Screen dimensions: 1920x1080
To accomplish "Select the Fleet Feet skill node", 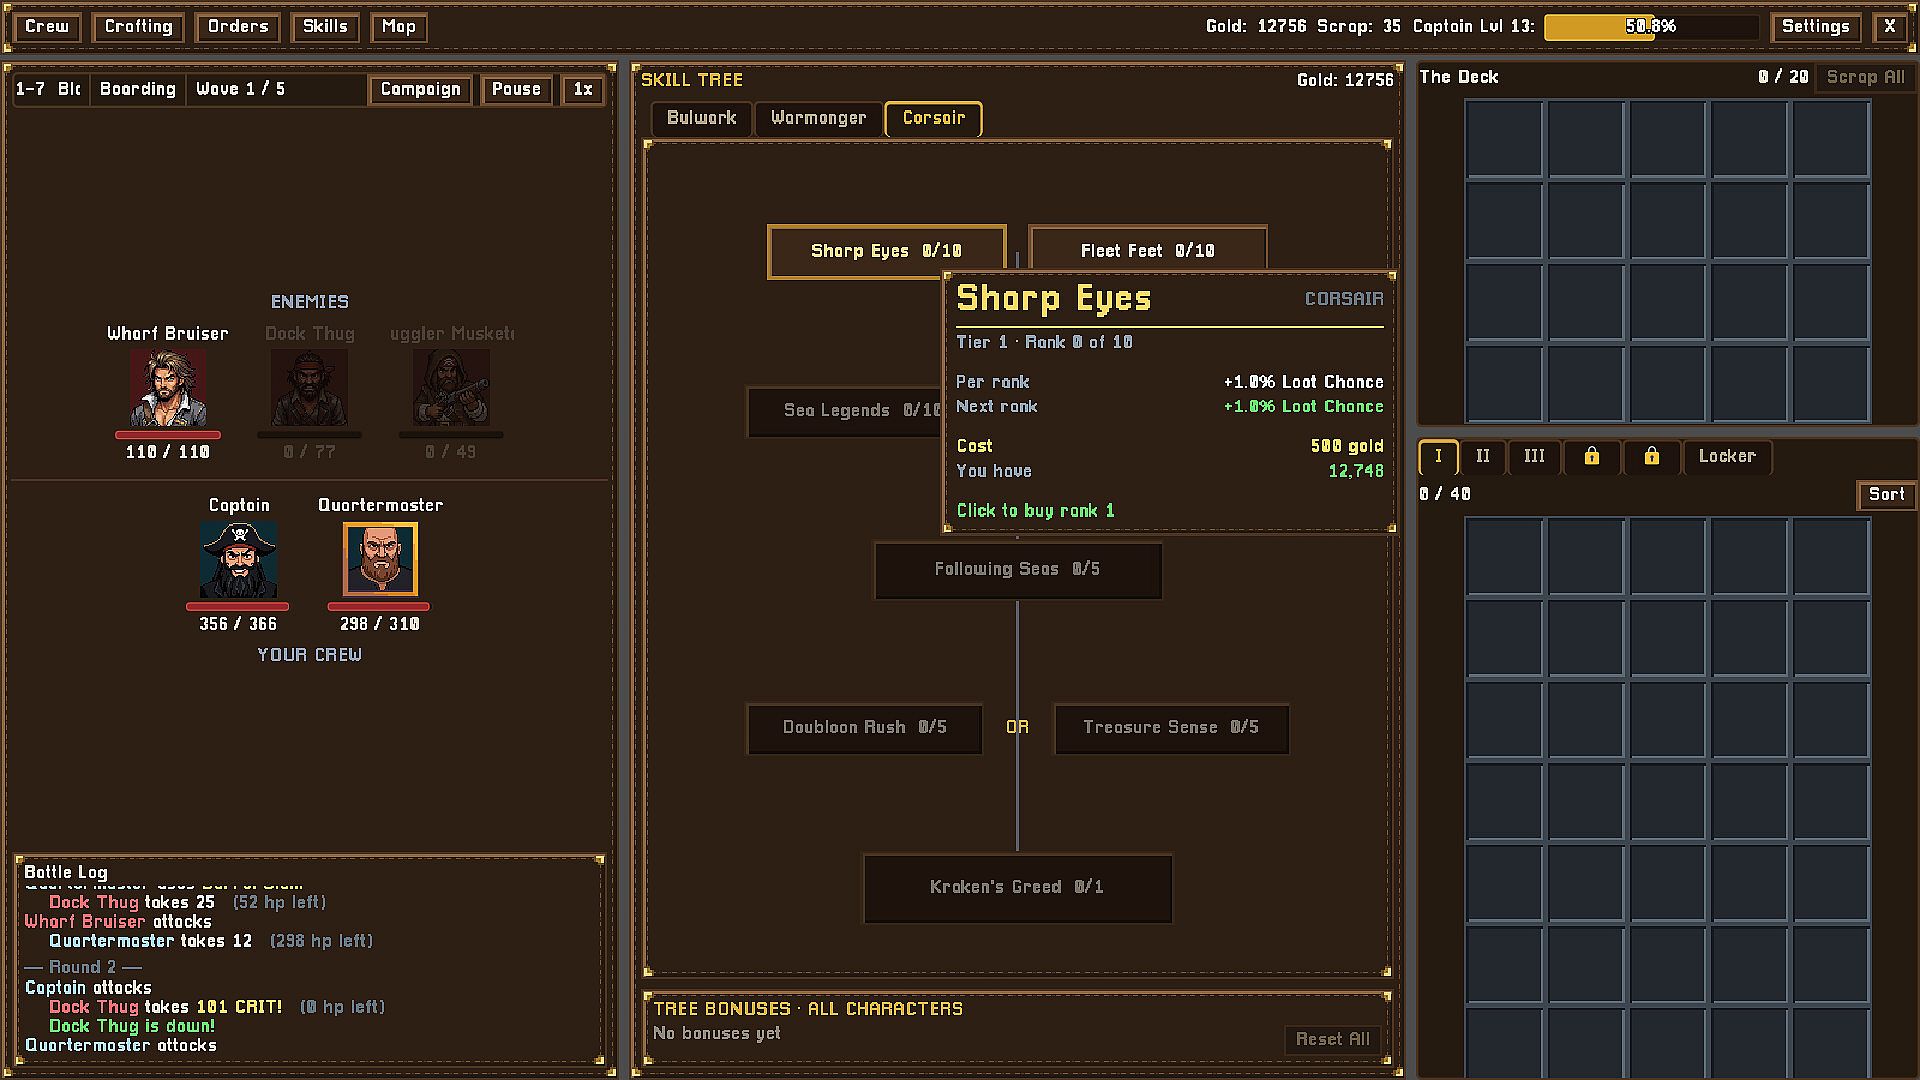I will (1147, 247).
